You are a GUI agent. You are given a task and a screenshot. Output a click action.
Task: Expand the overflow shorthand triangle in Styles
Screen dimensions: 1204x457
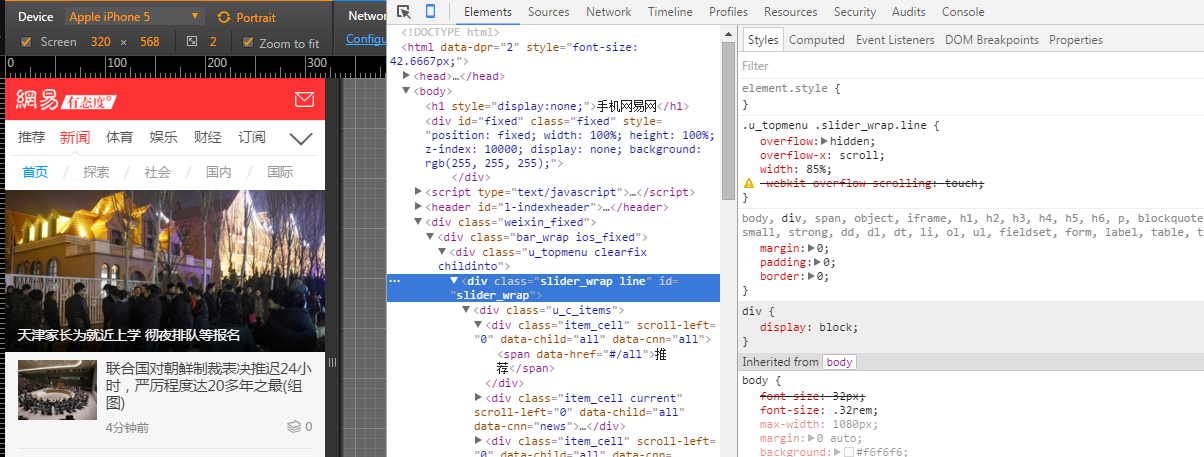click(x=824, y=142)
